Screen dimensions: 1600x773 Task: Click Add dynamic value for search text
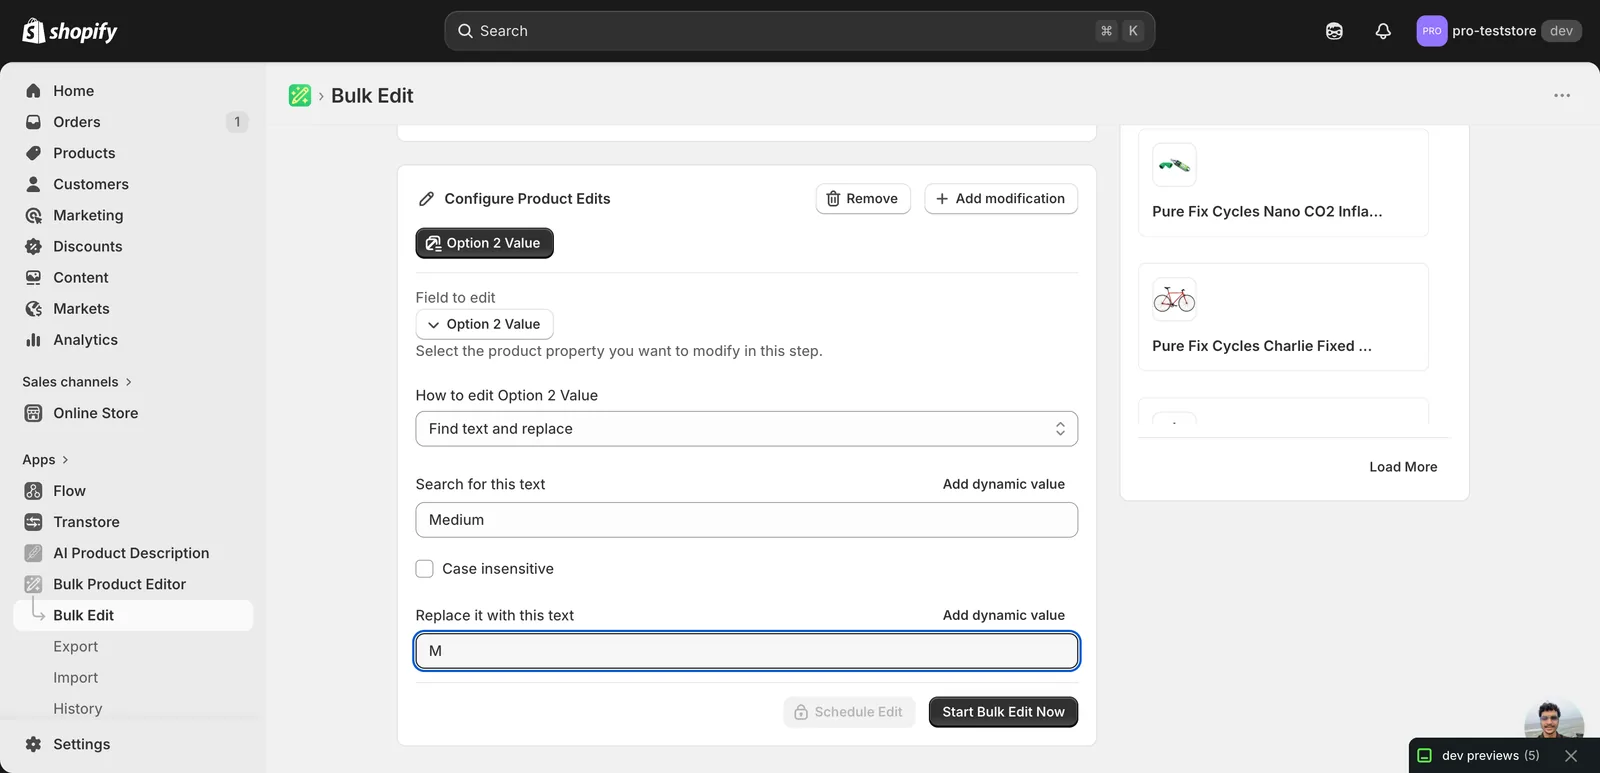pyautogui.click(x=1003, y=484)
